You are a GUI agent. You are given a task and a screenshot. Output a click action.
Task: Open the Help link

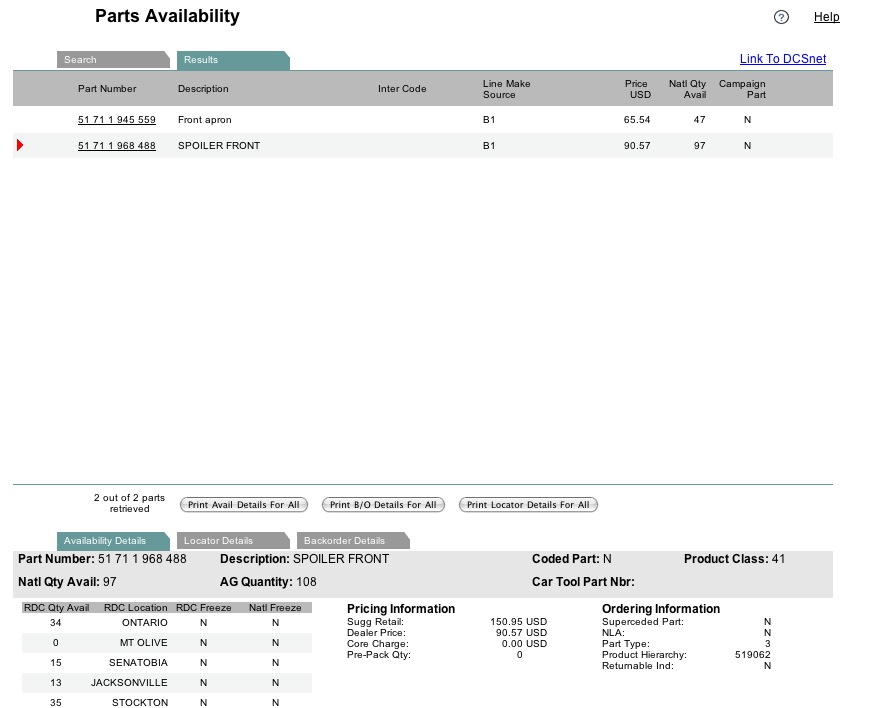point(826,17)
